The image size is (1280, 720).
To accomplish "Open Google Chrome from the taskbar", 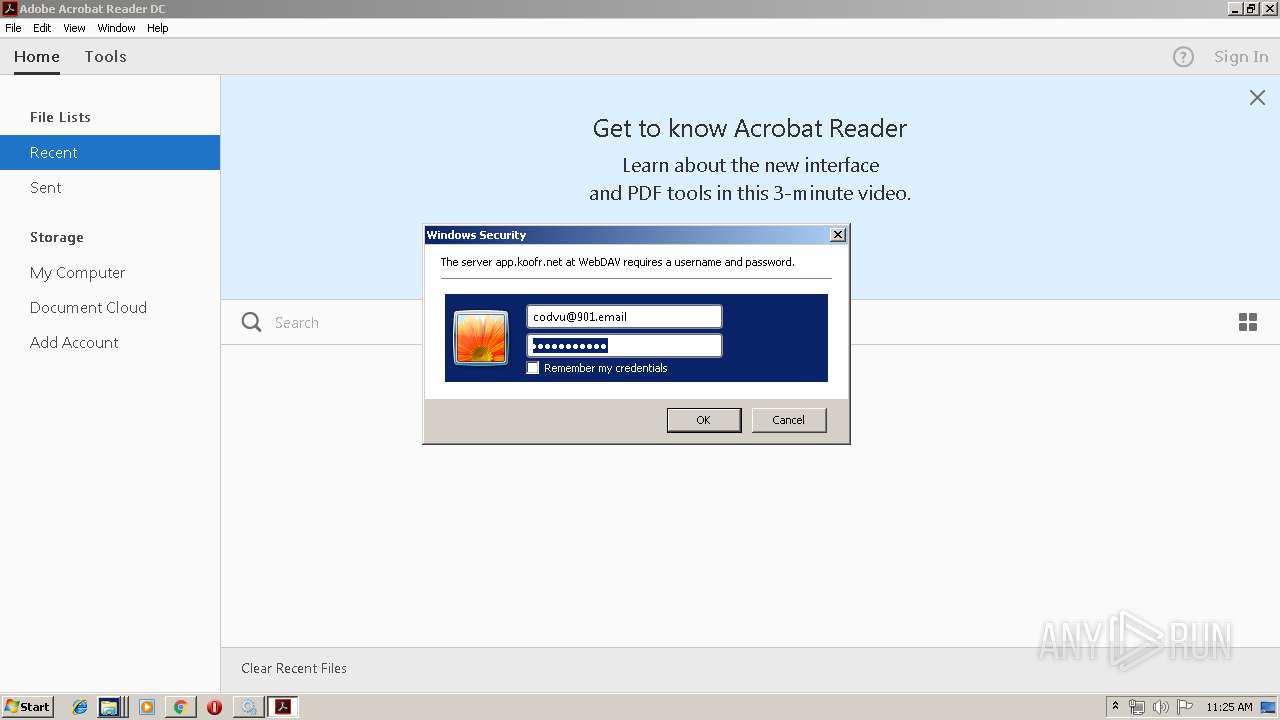I will point(180,707).
